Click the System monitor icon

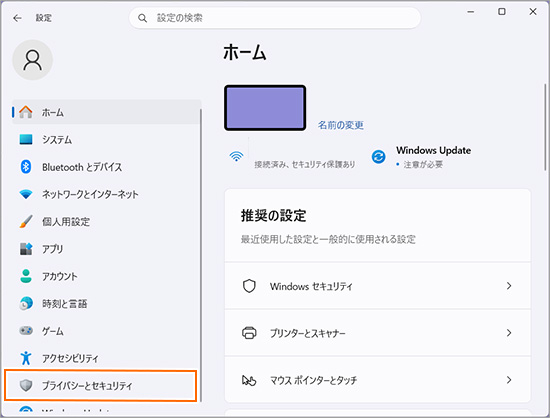[x=26, y=140]
